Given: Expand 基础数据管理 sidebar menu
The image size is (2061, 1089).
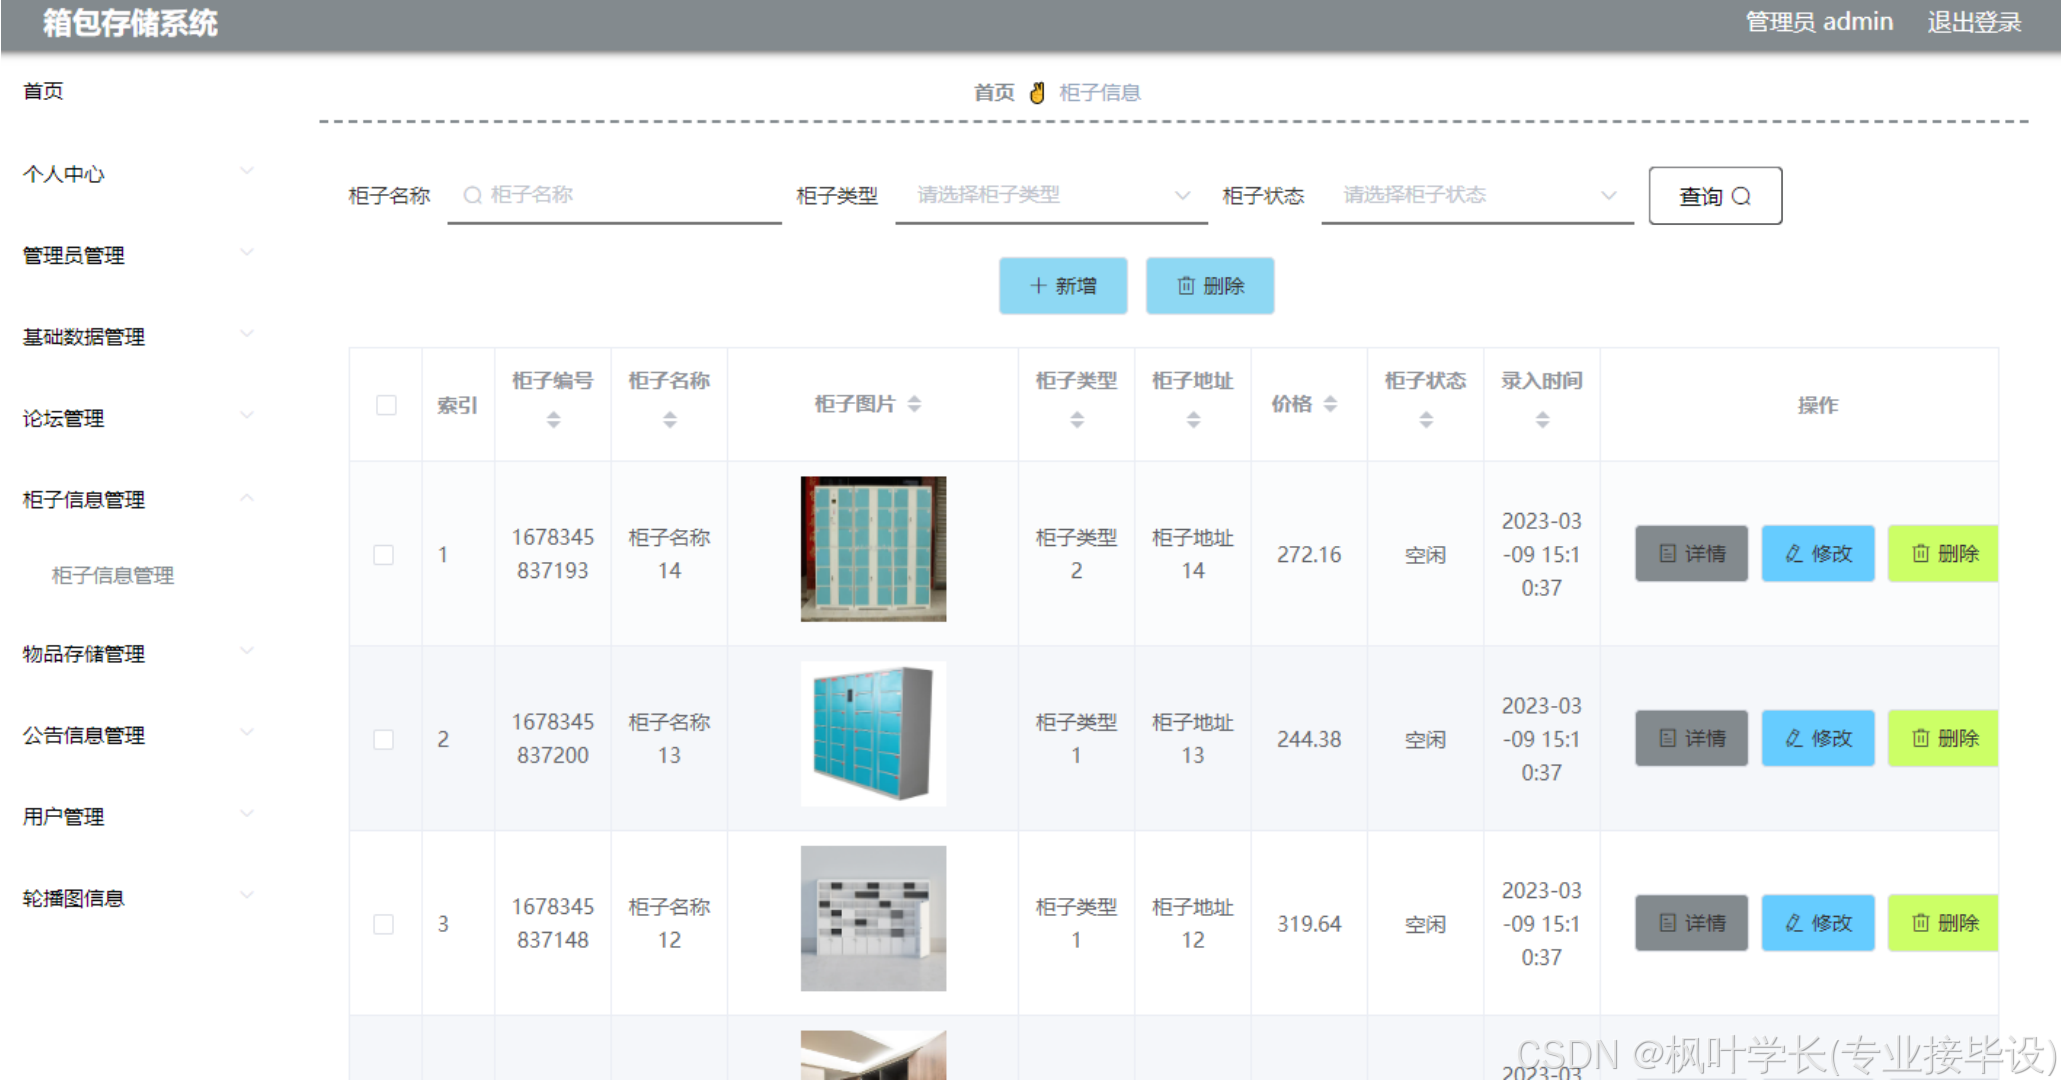Looking at the screenshot, I should click(138, 337).
